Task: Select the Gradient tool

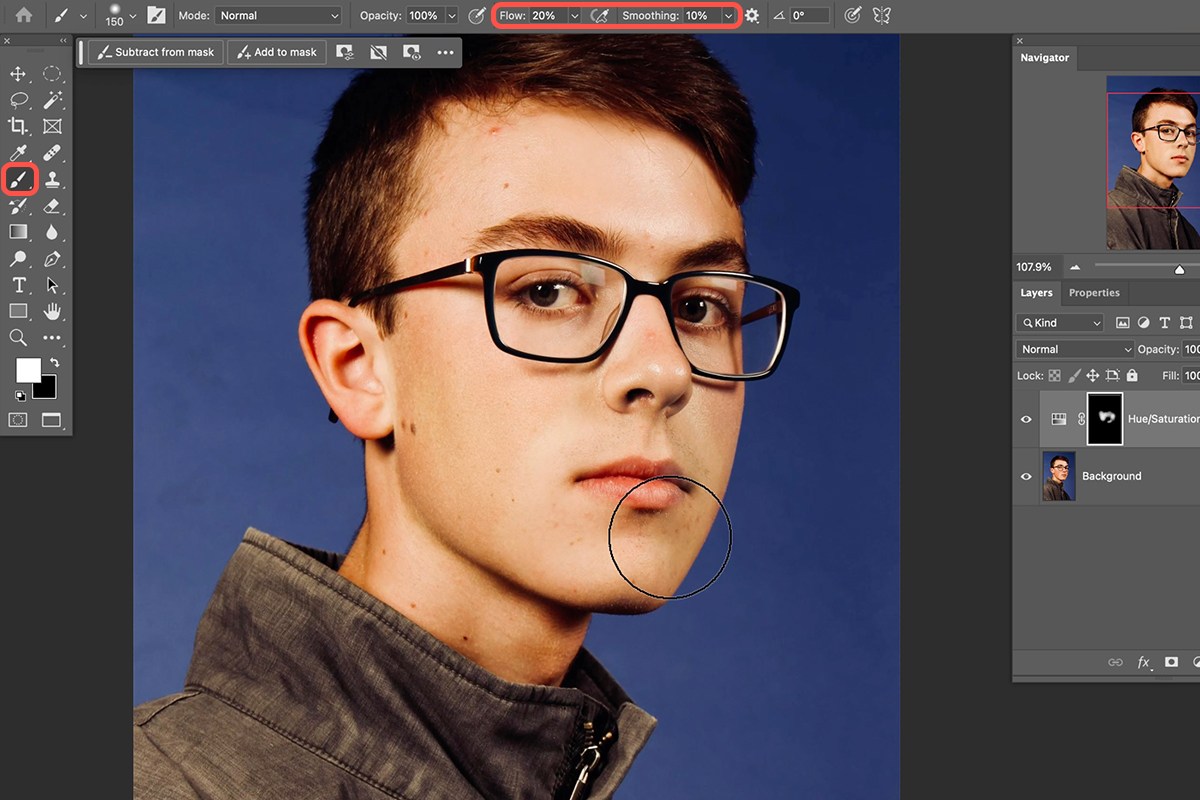Action: (x=18, y=232)
